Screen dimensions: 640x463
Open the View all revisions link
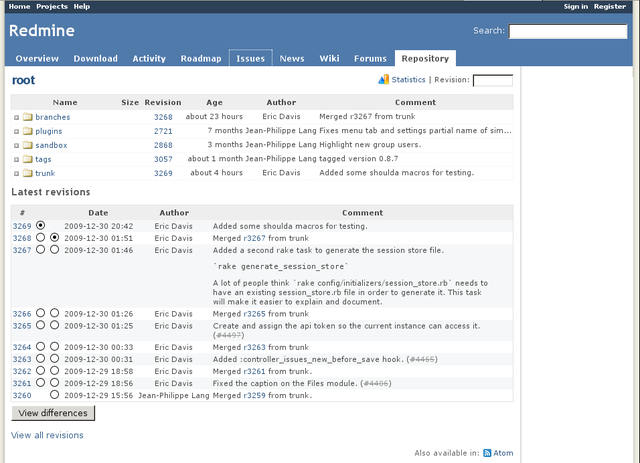47,435
